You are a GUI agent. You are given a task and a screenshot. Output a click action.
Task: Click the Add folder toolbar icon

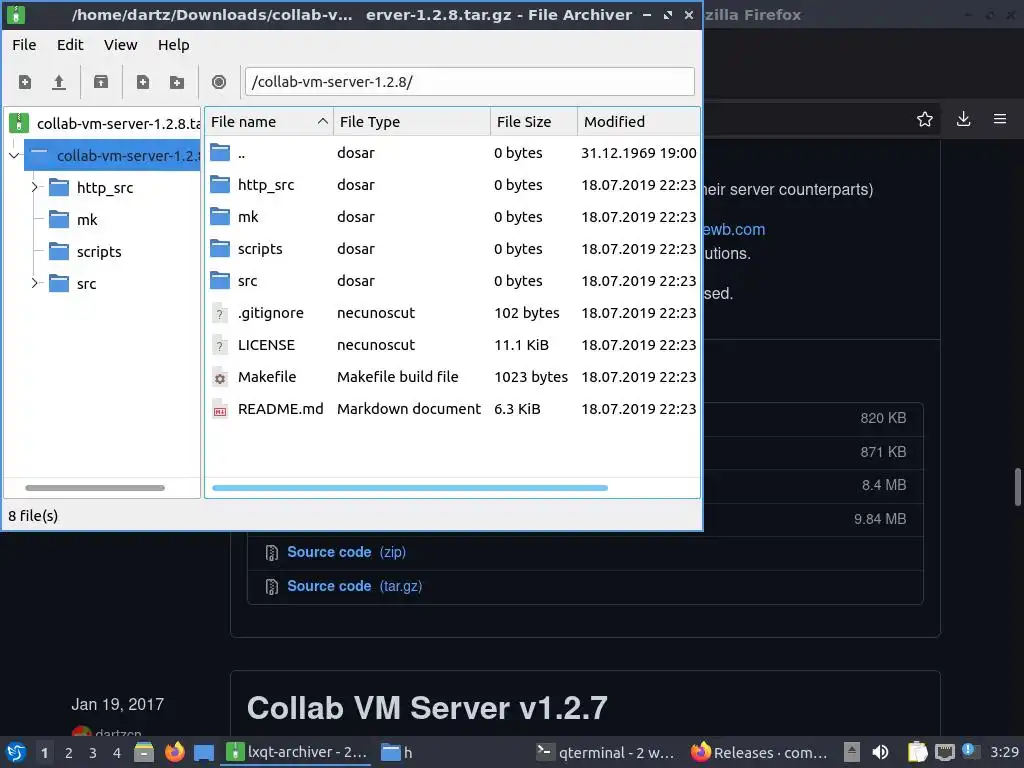coord(176,82)
